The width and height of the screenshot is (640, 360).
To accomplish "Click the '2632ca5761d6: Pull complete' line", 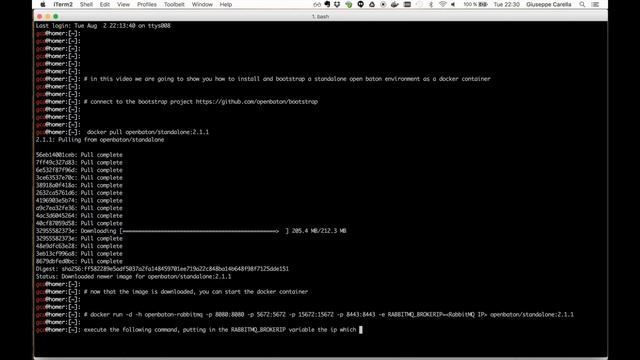I will pyautogui.click(x=79, y=193).
